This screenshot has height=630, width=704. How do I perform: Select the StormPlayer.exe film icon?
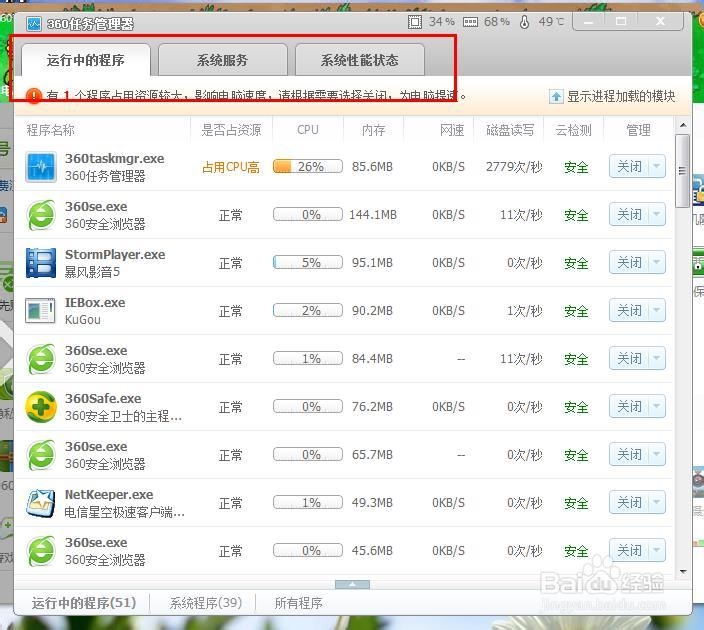(x=41, y=263)
